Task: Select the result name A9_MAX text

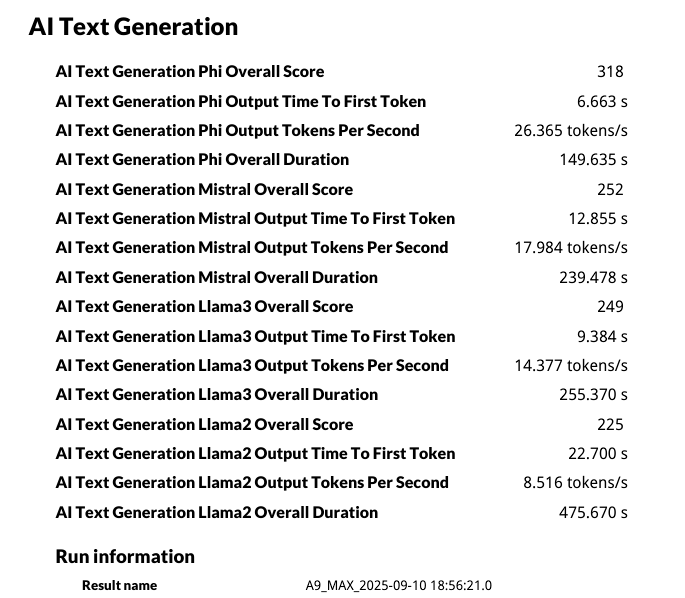Action: pos(398,585)
